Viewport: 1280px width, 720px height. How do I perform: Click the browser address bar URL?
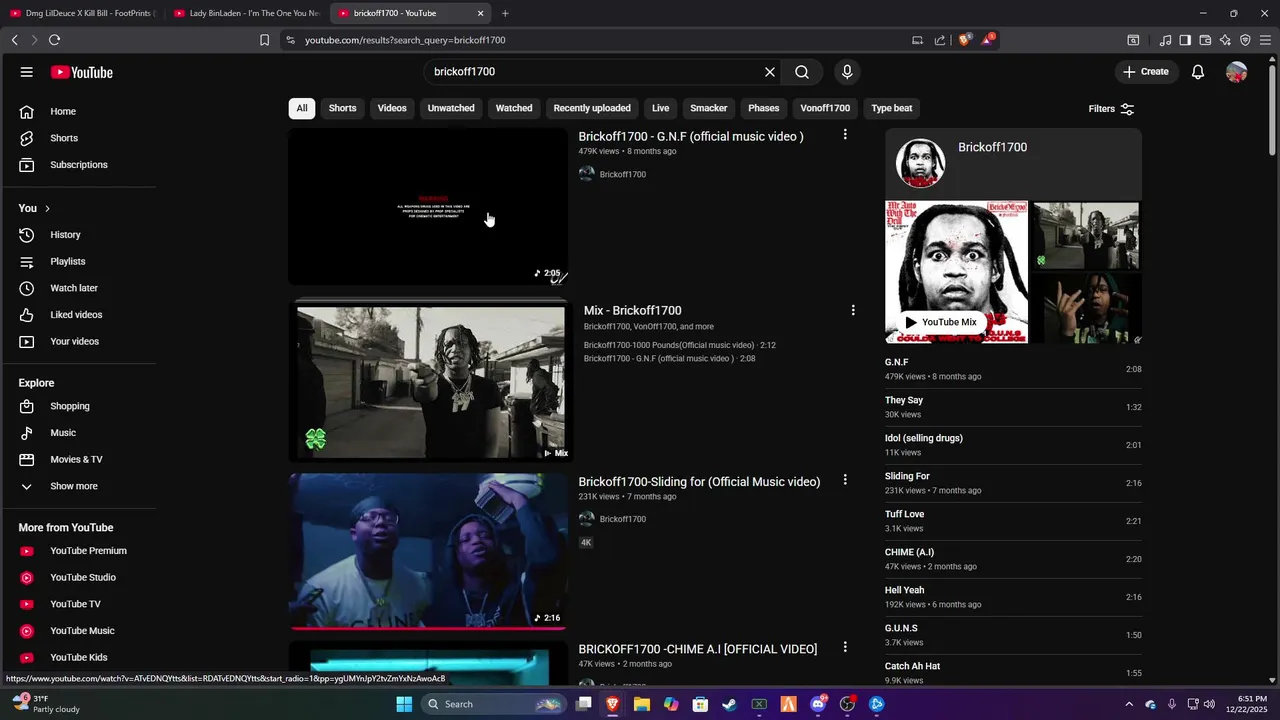pos(405,40)
